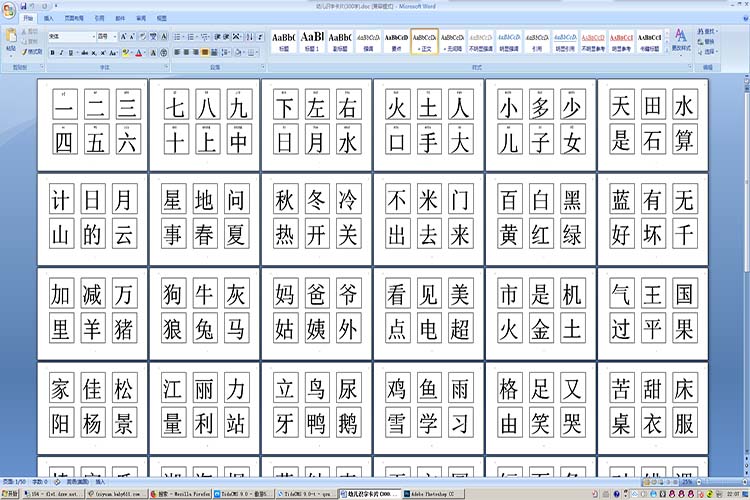The width and height of the screenshot is (750, 500).
Task: Open Insert ribbon tab
Action: coord(49,18)
